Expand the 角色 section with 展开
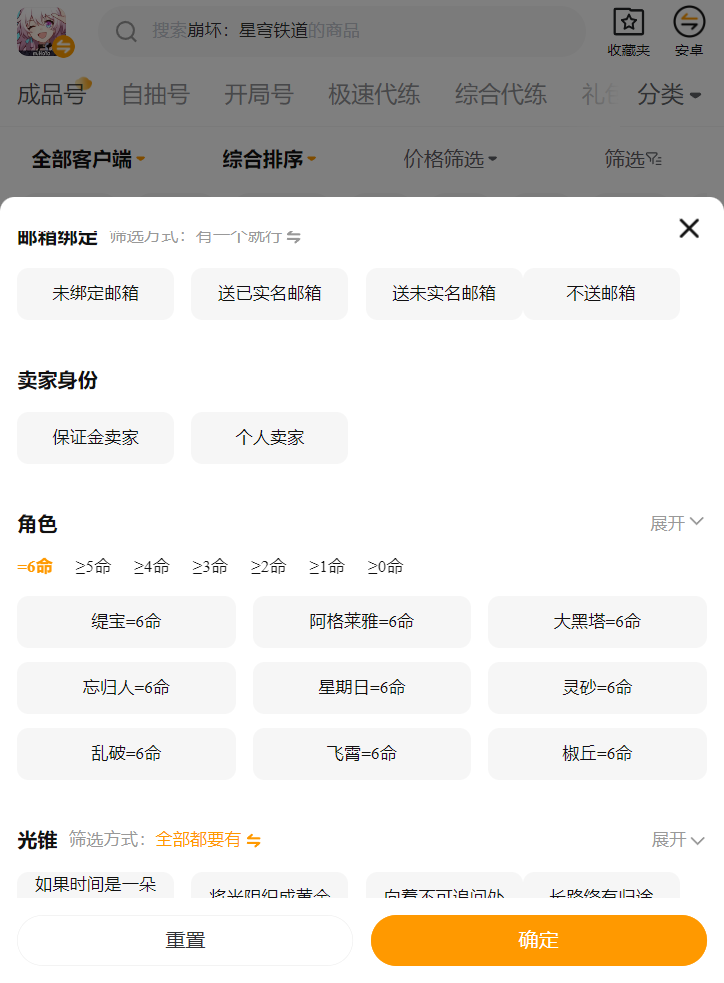The width and height of the screenshot is (724, 983). 677,523
